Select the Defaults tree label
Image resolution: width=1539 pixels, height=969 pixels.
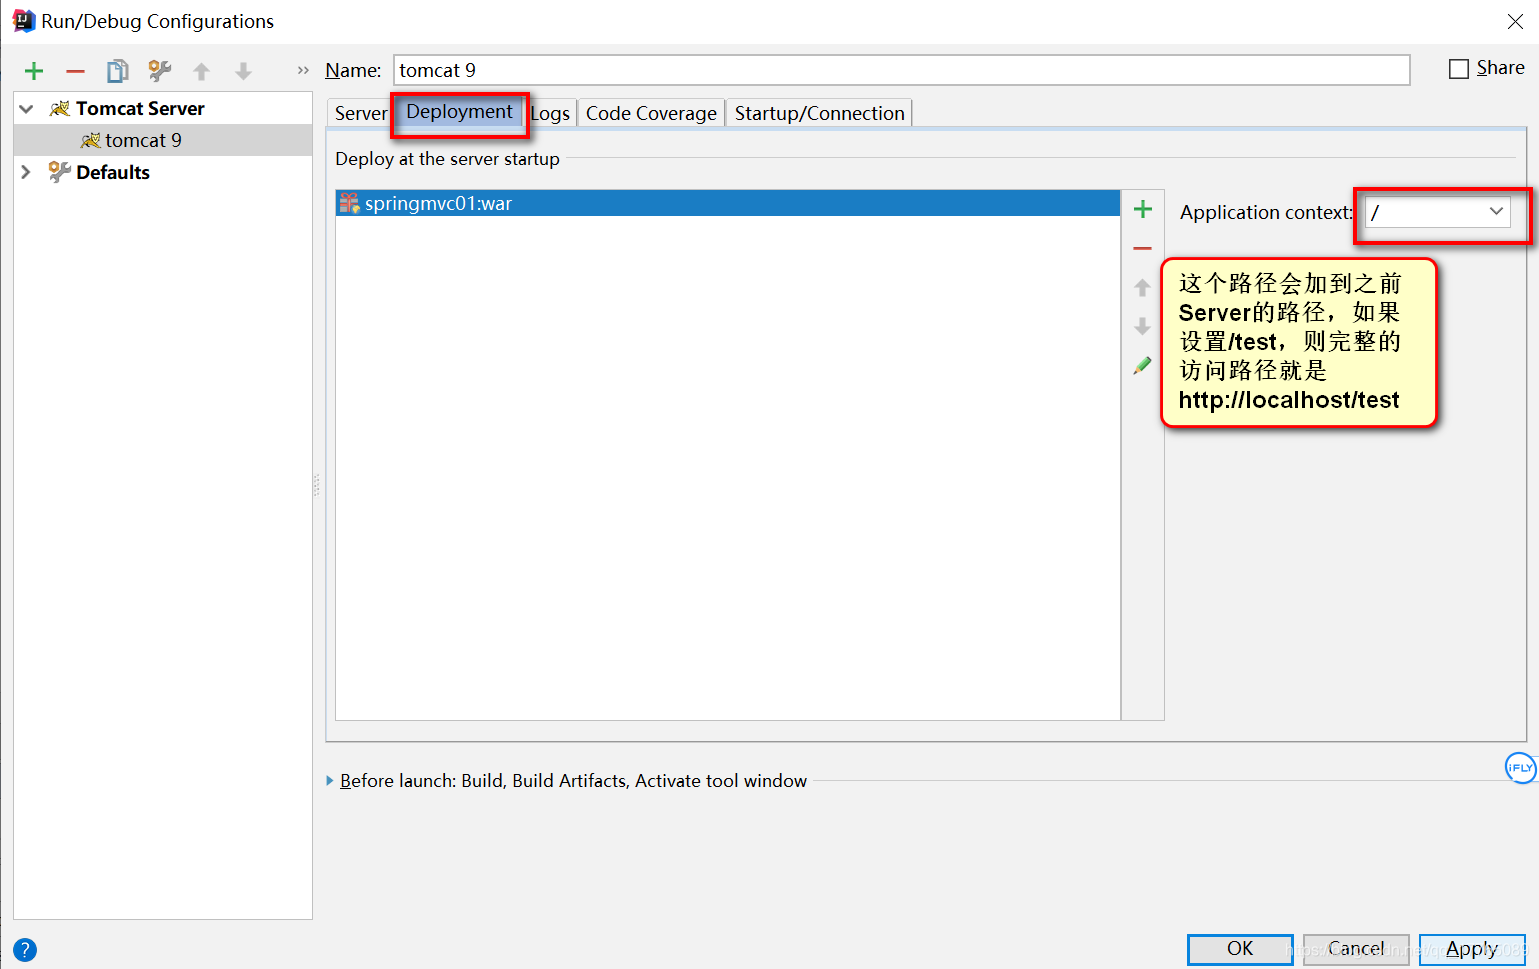coord(113,172)
